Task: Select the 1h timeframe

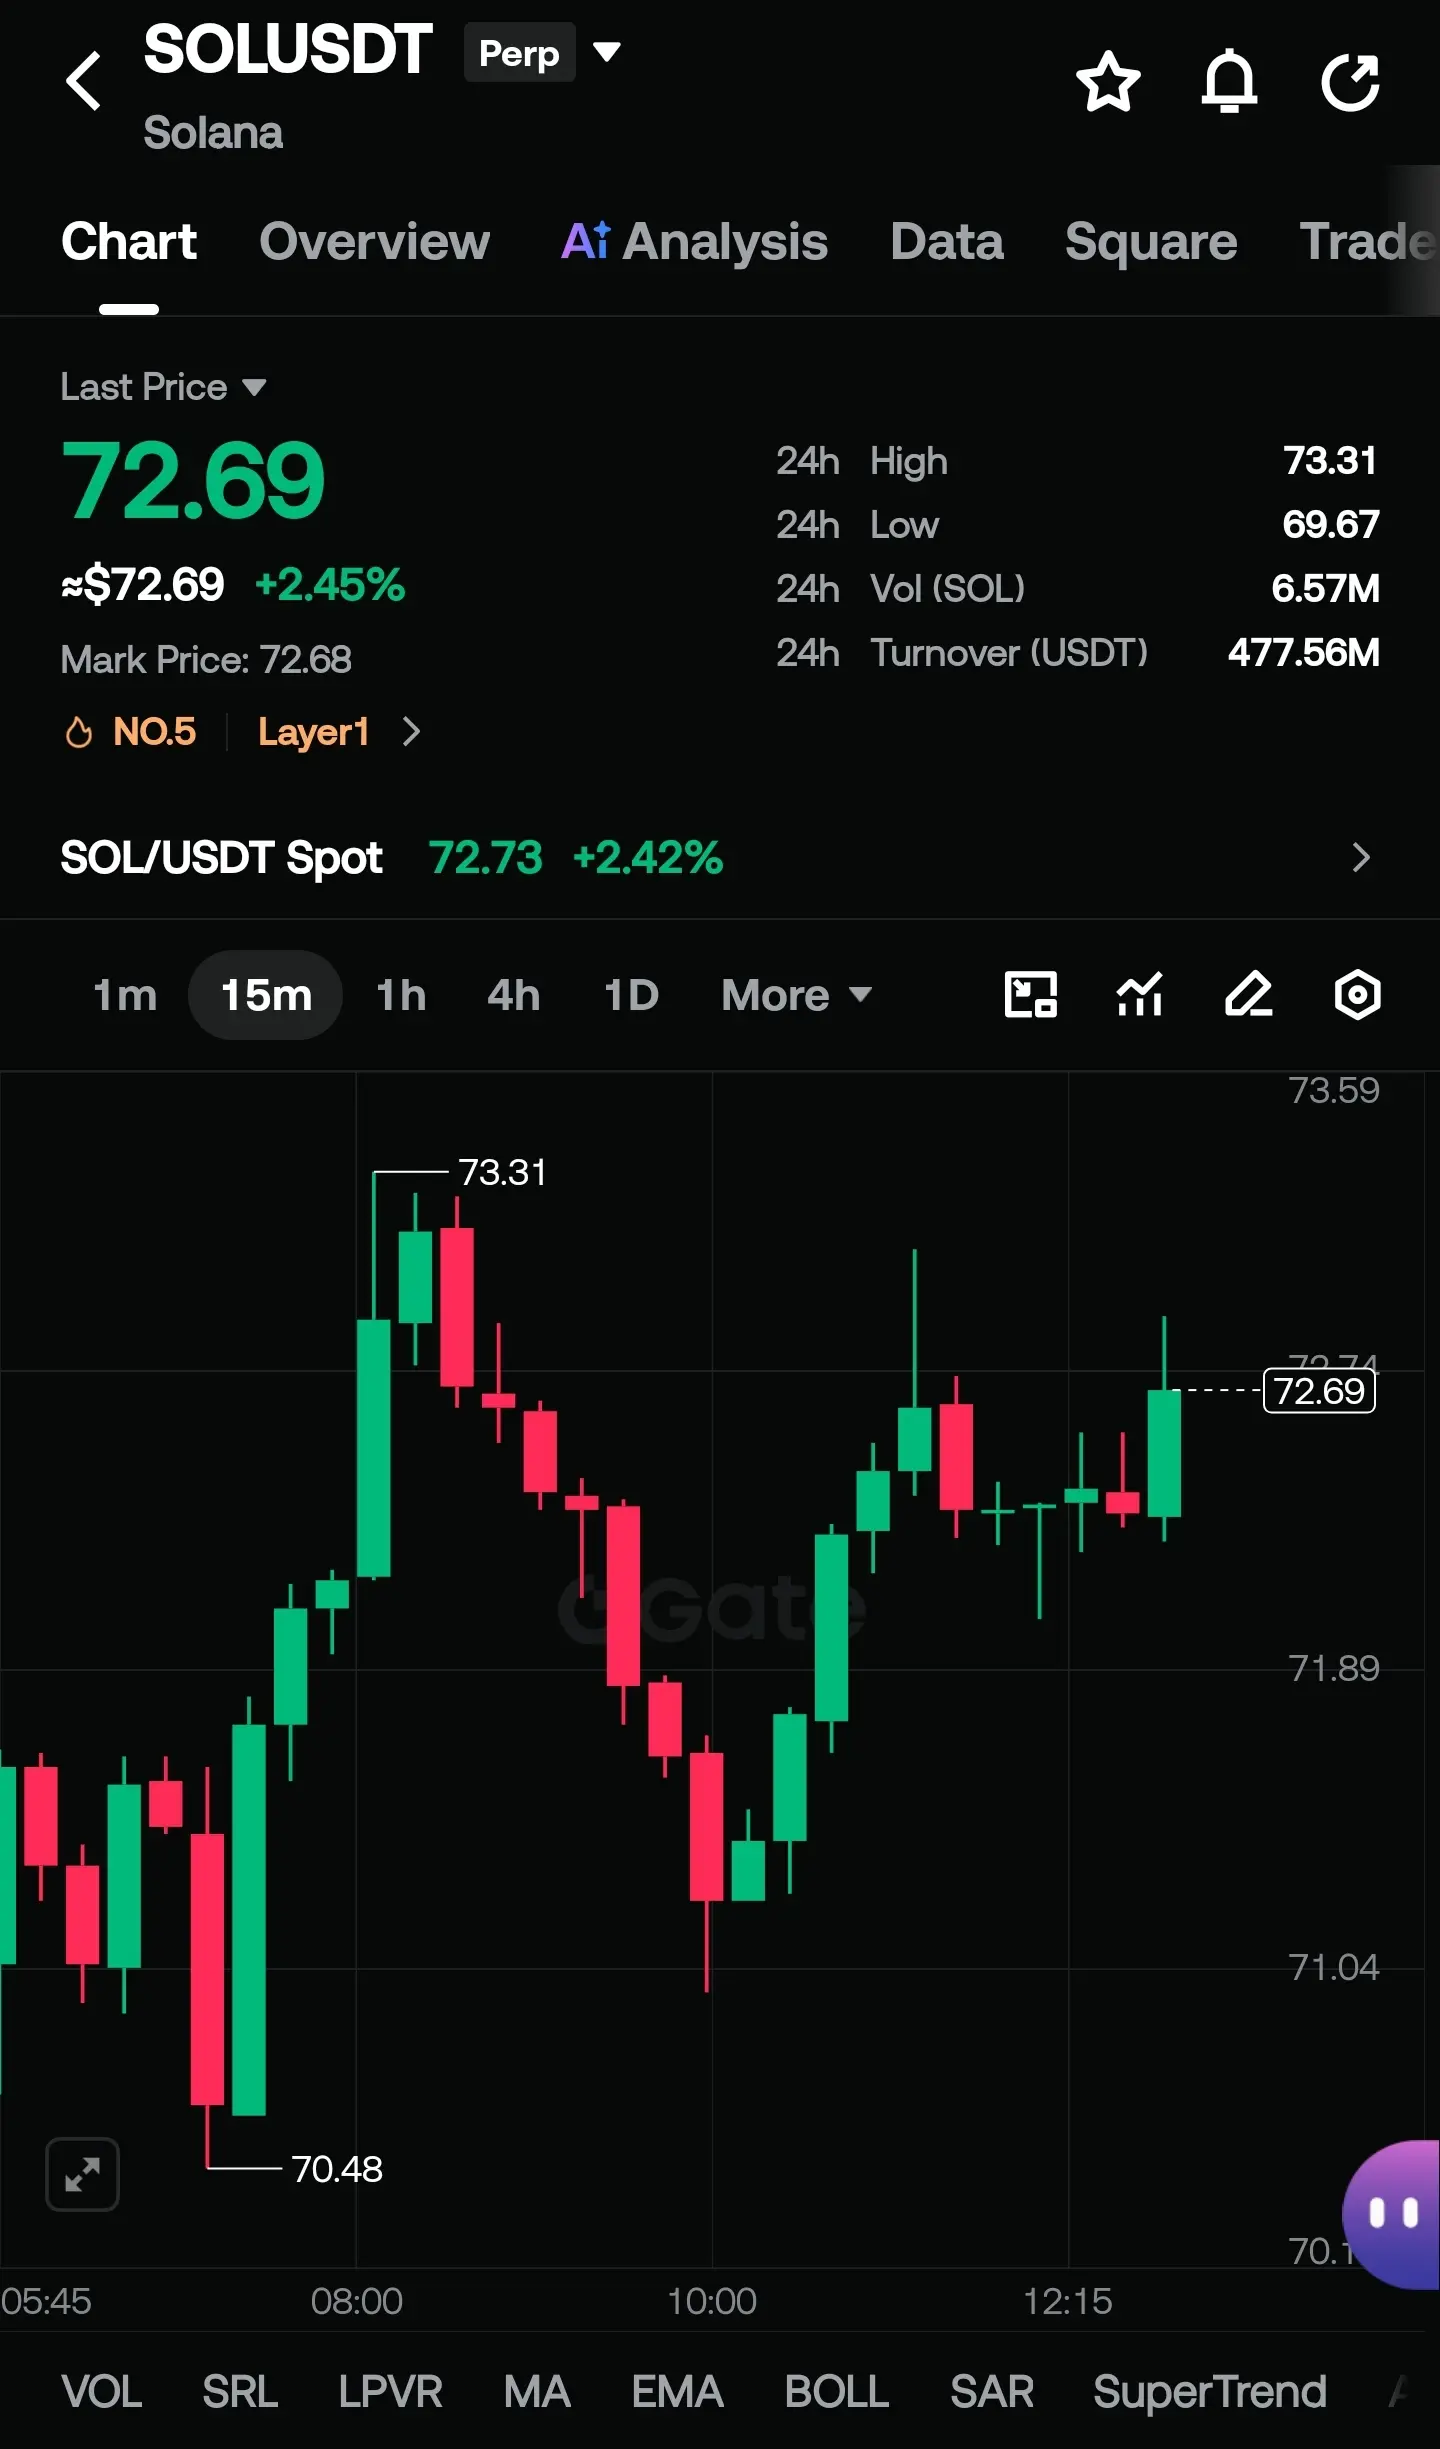Action: [x=401, y=995]
